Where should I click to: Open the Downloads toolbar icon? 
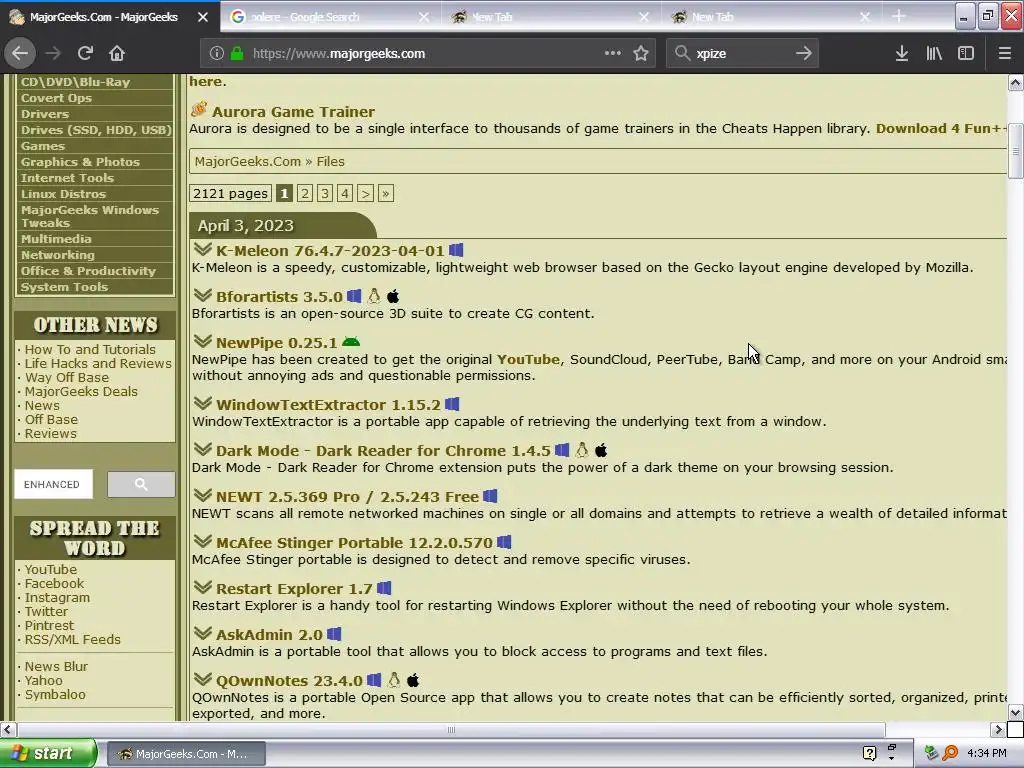[x=902, y=54]
